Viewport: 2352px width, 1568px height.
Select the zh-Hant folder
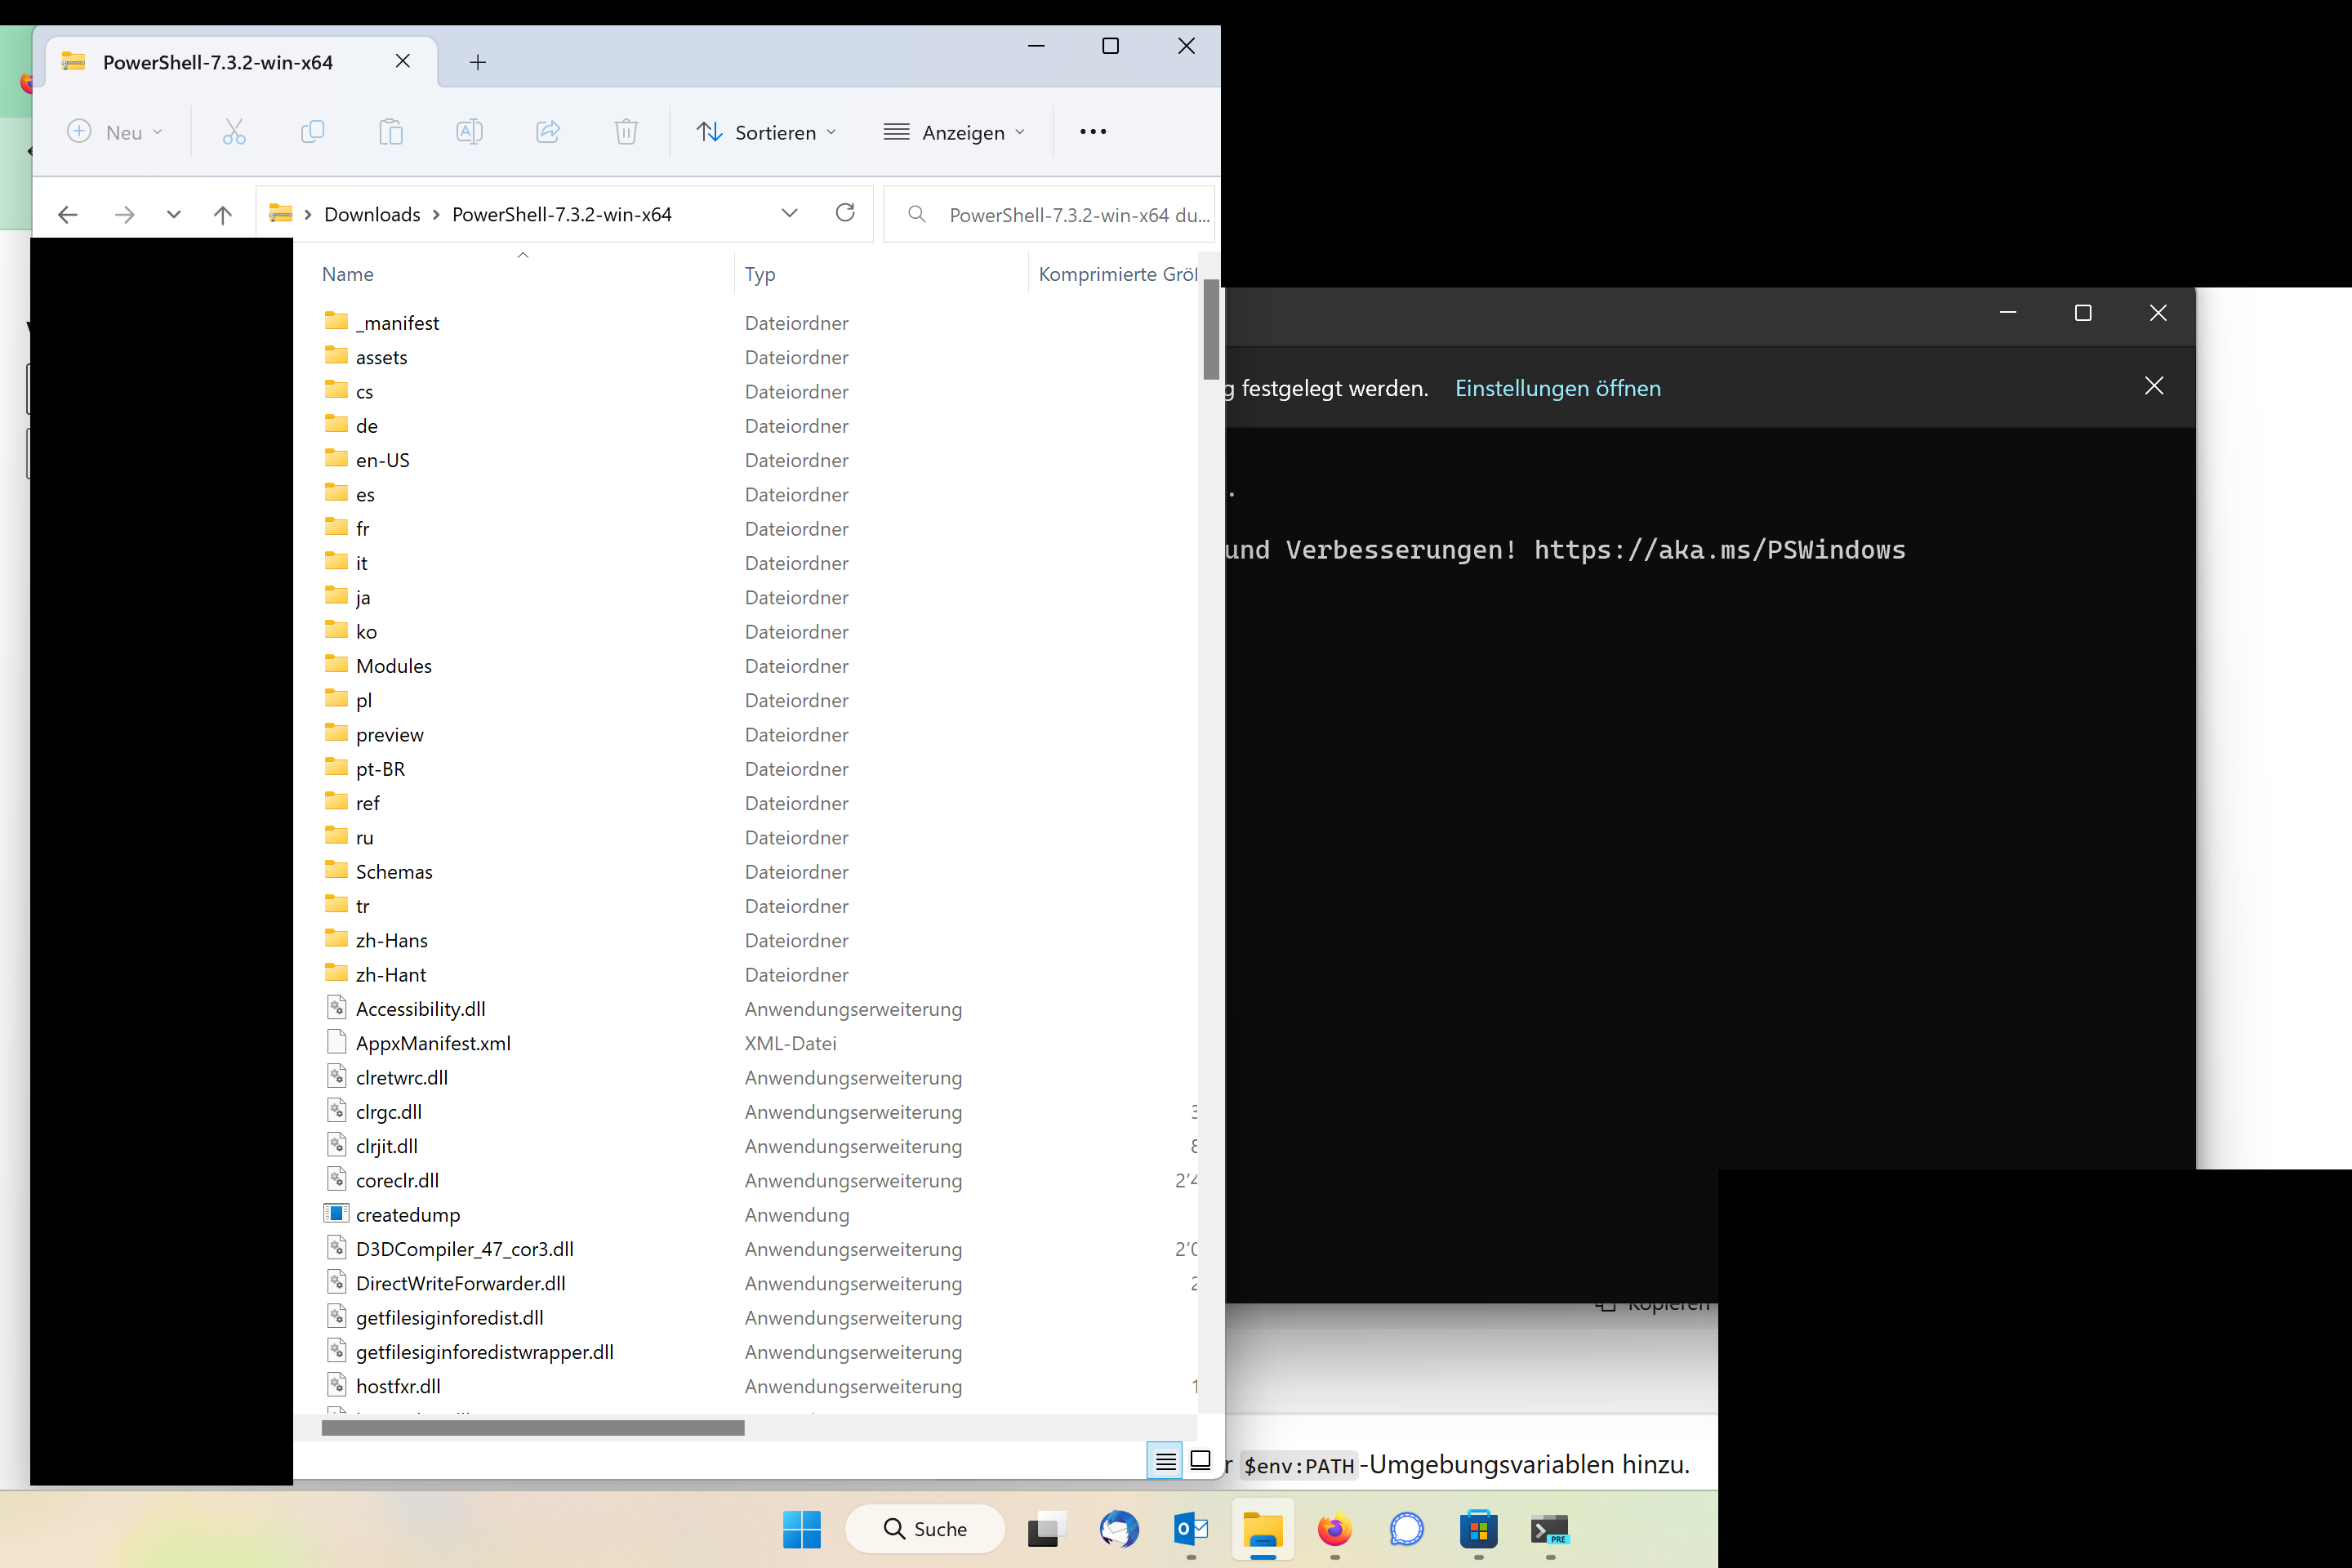(x=390, y=975)
